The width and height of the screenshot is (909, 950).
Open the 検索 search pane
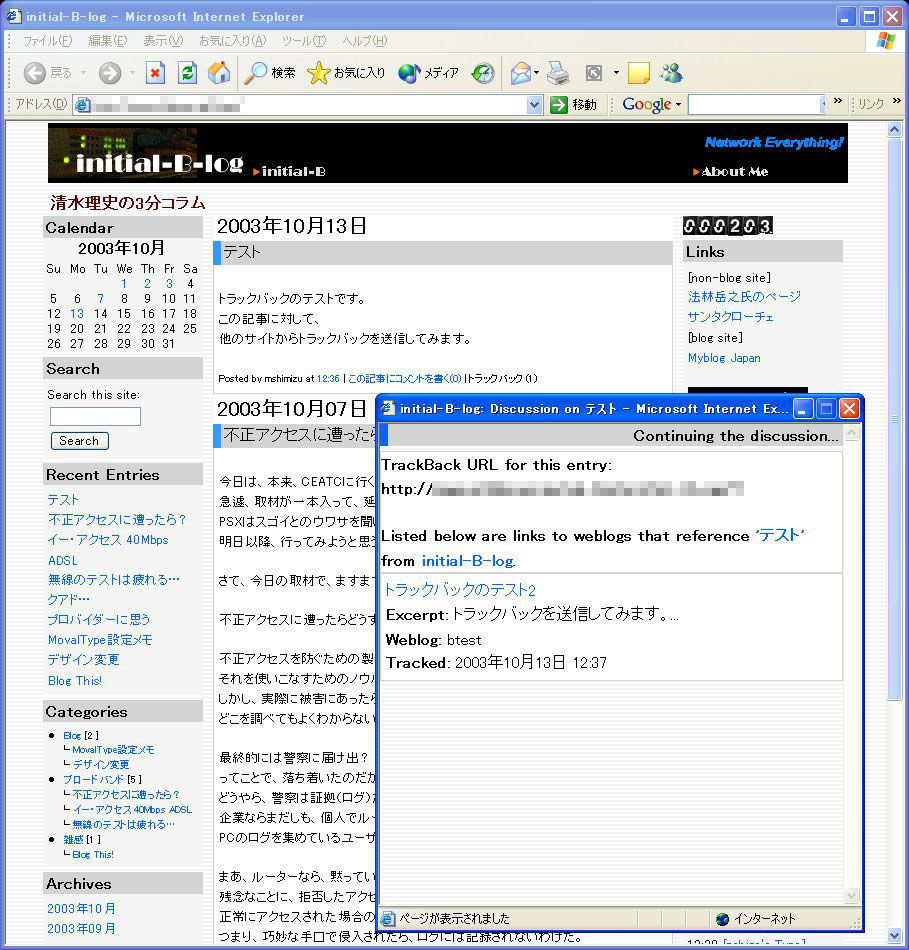point(271,73)
